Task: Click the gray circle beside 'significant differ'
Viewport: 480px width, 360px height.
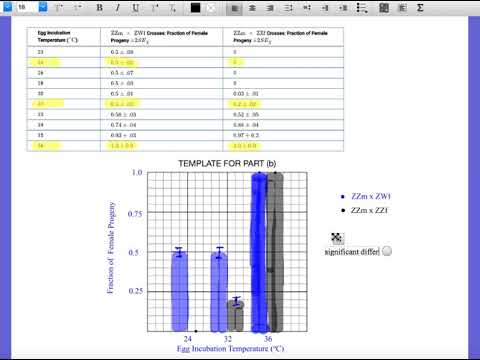Action: [x=387, y=251]
